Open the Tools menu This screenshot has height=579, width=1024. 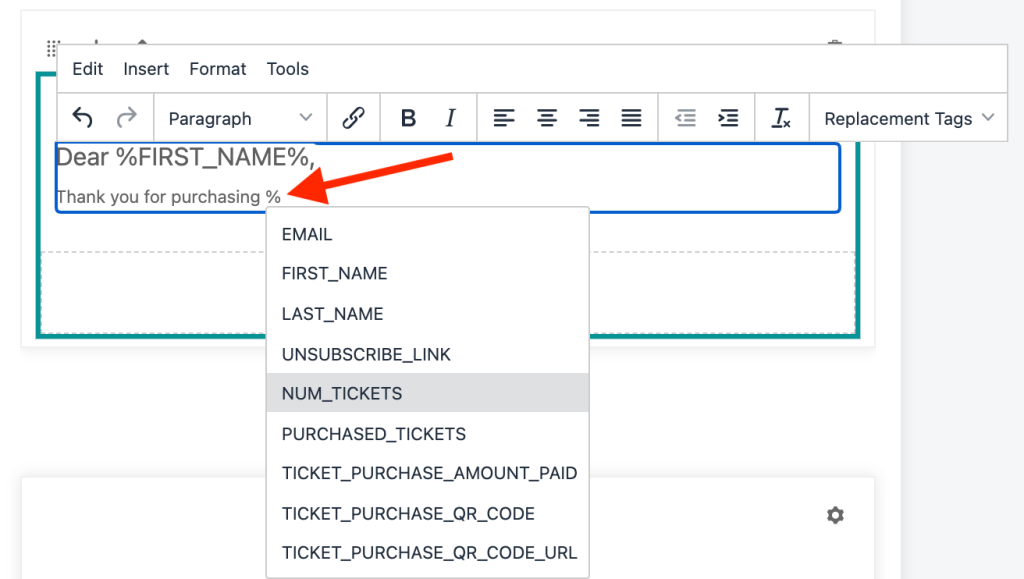287,69
